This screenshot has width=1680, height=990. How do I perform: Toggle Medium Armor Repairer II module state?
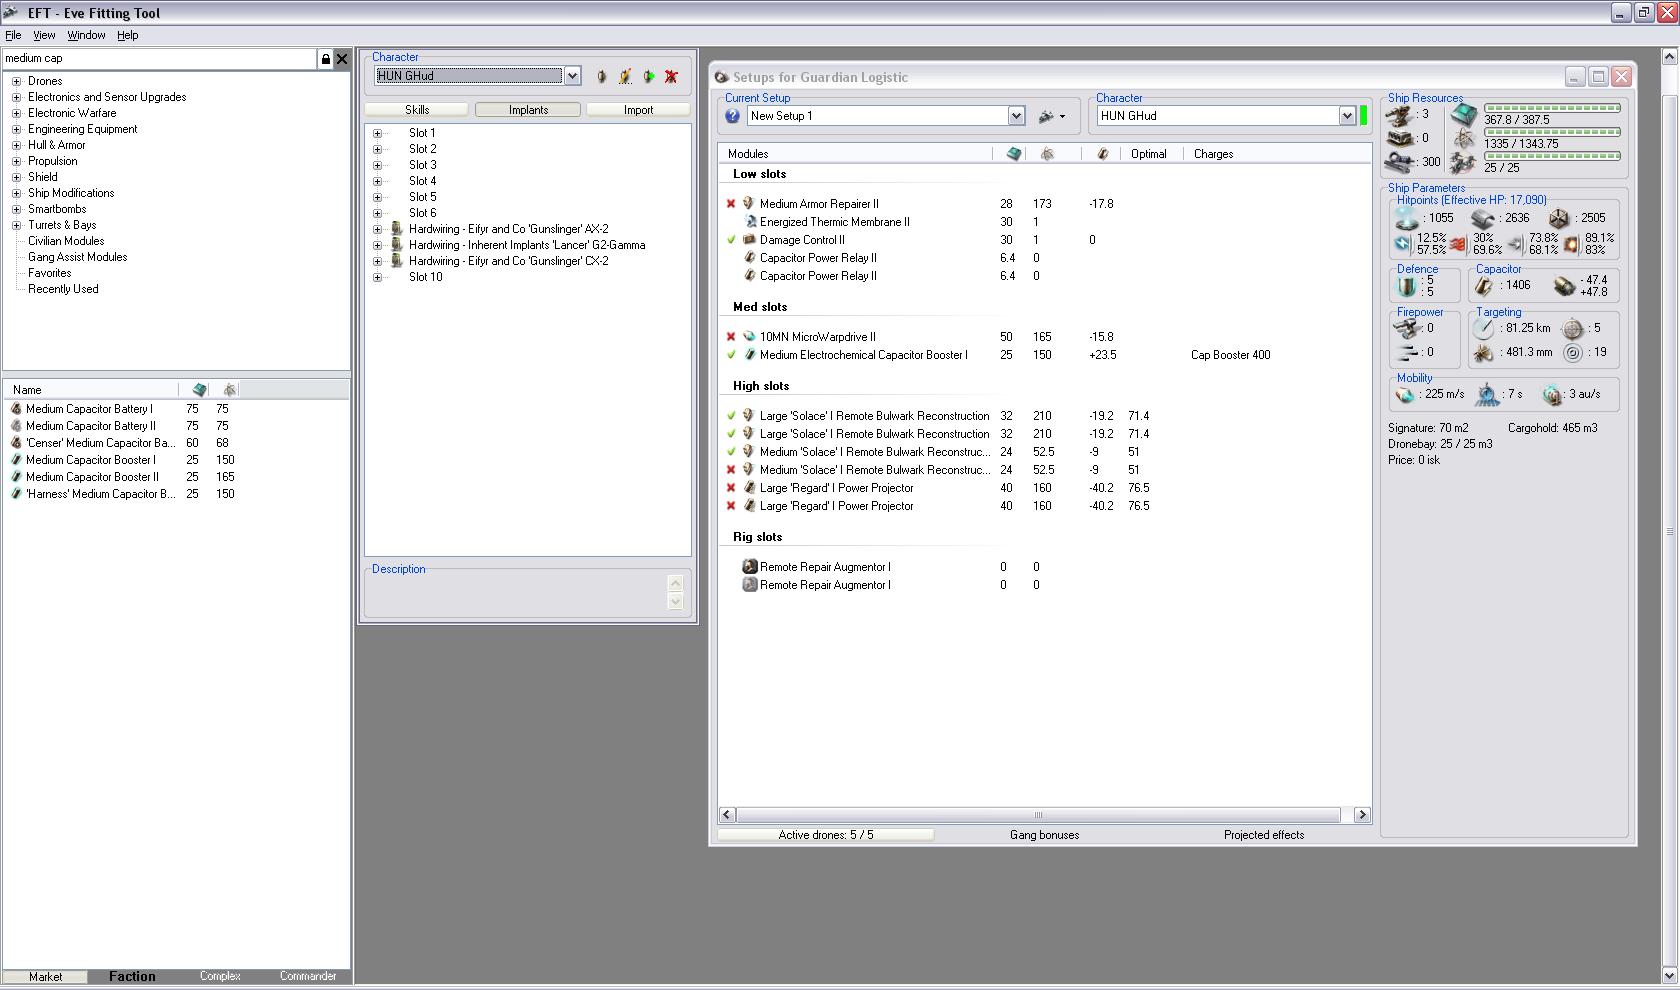(x=731, y=204)
